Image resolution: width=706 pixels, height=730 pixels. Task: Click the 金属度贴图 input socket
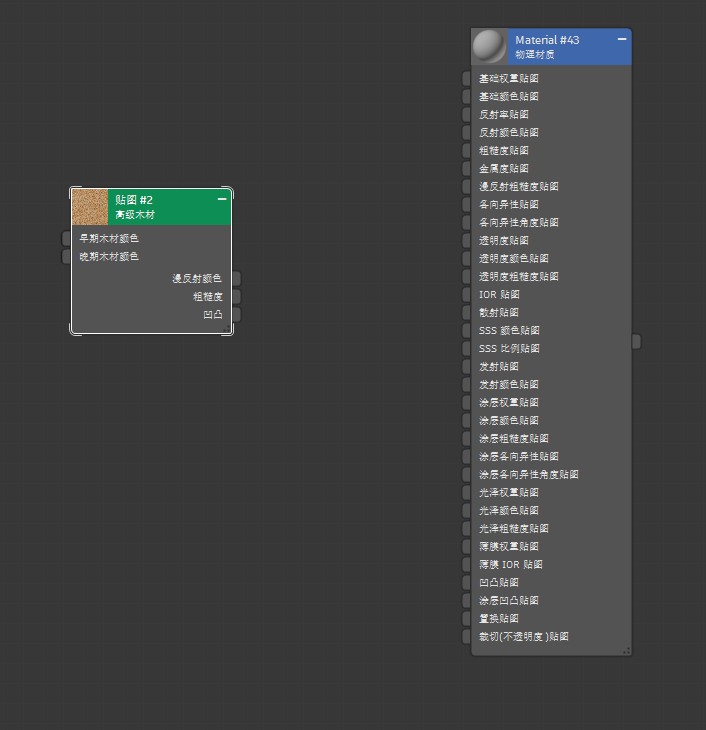point(466,169)
